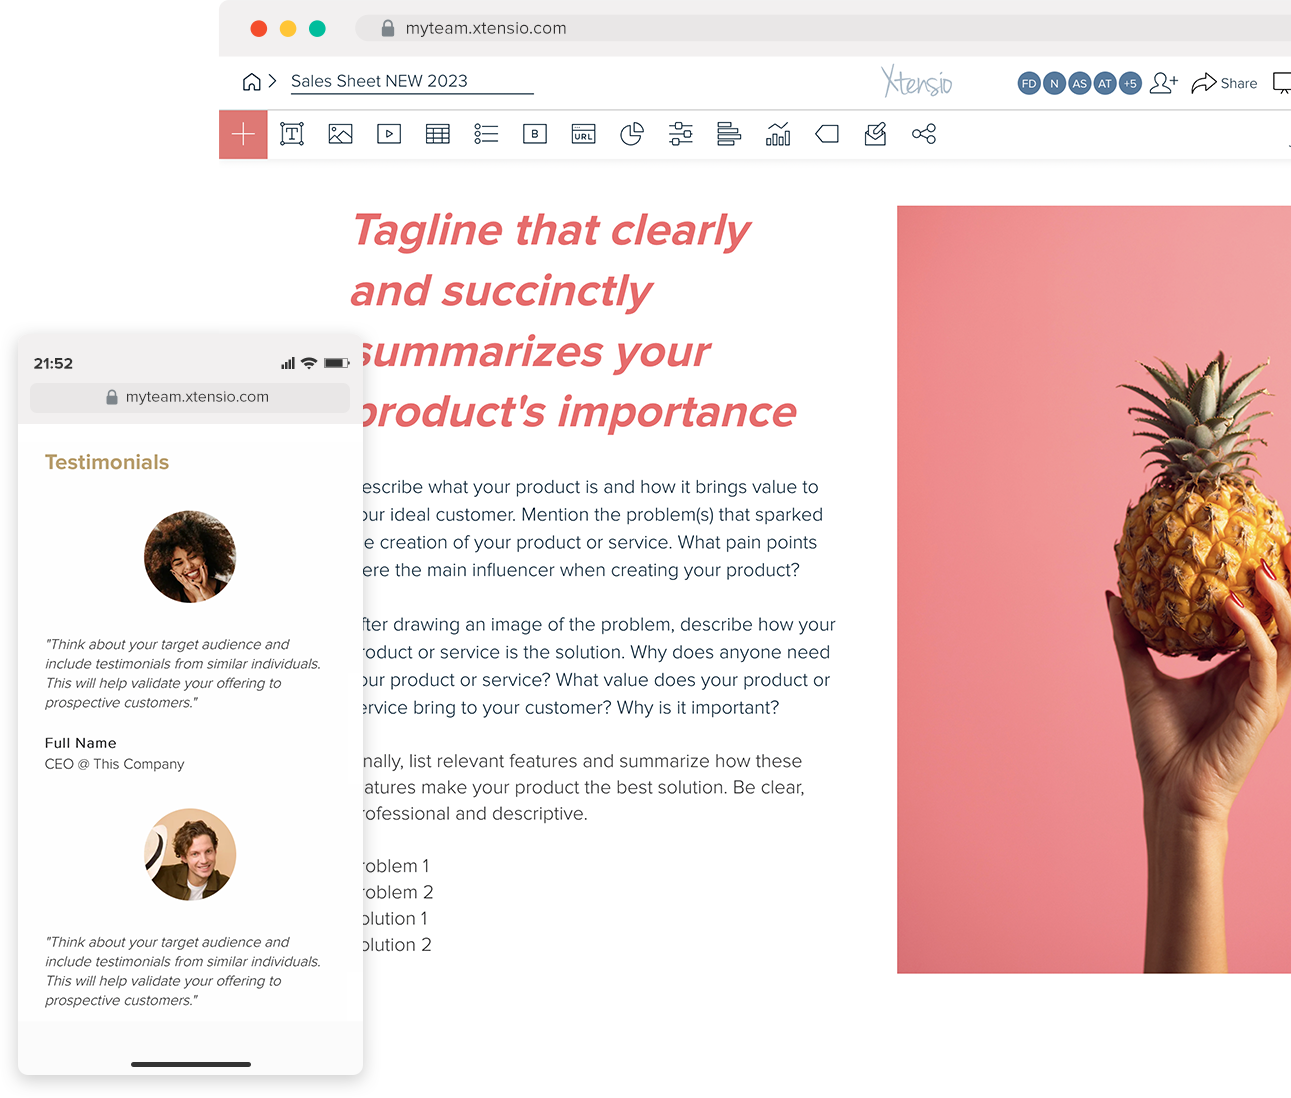Insert a Button element
The image size is (1291, 1098).
click(x=534, y=133)
